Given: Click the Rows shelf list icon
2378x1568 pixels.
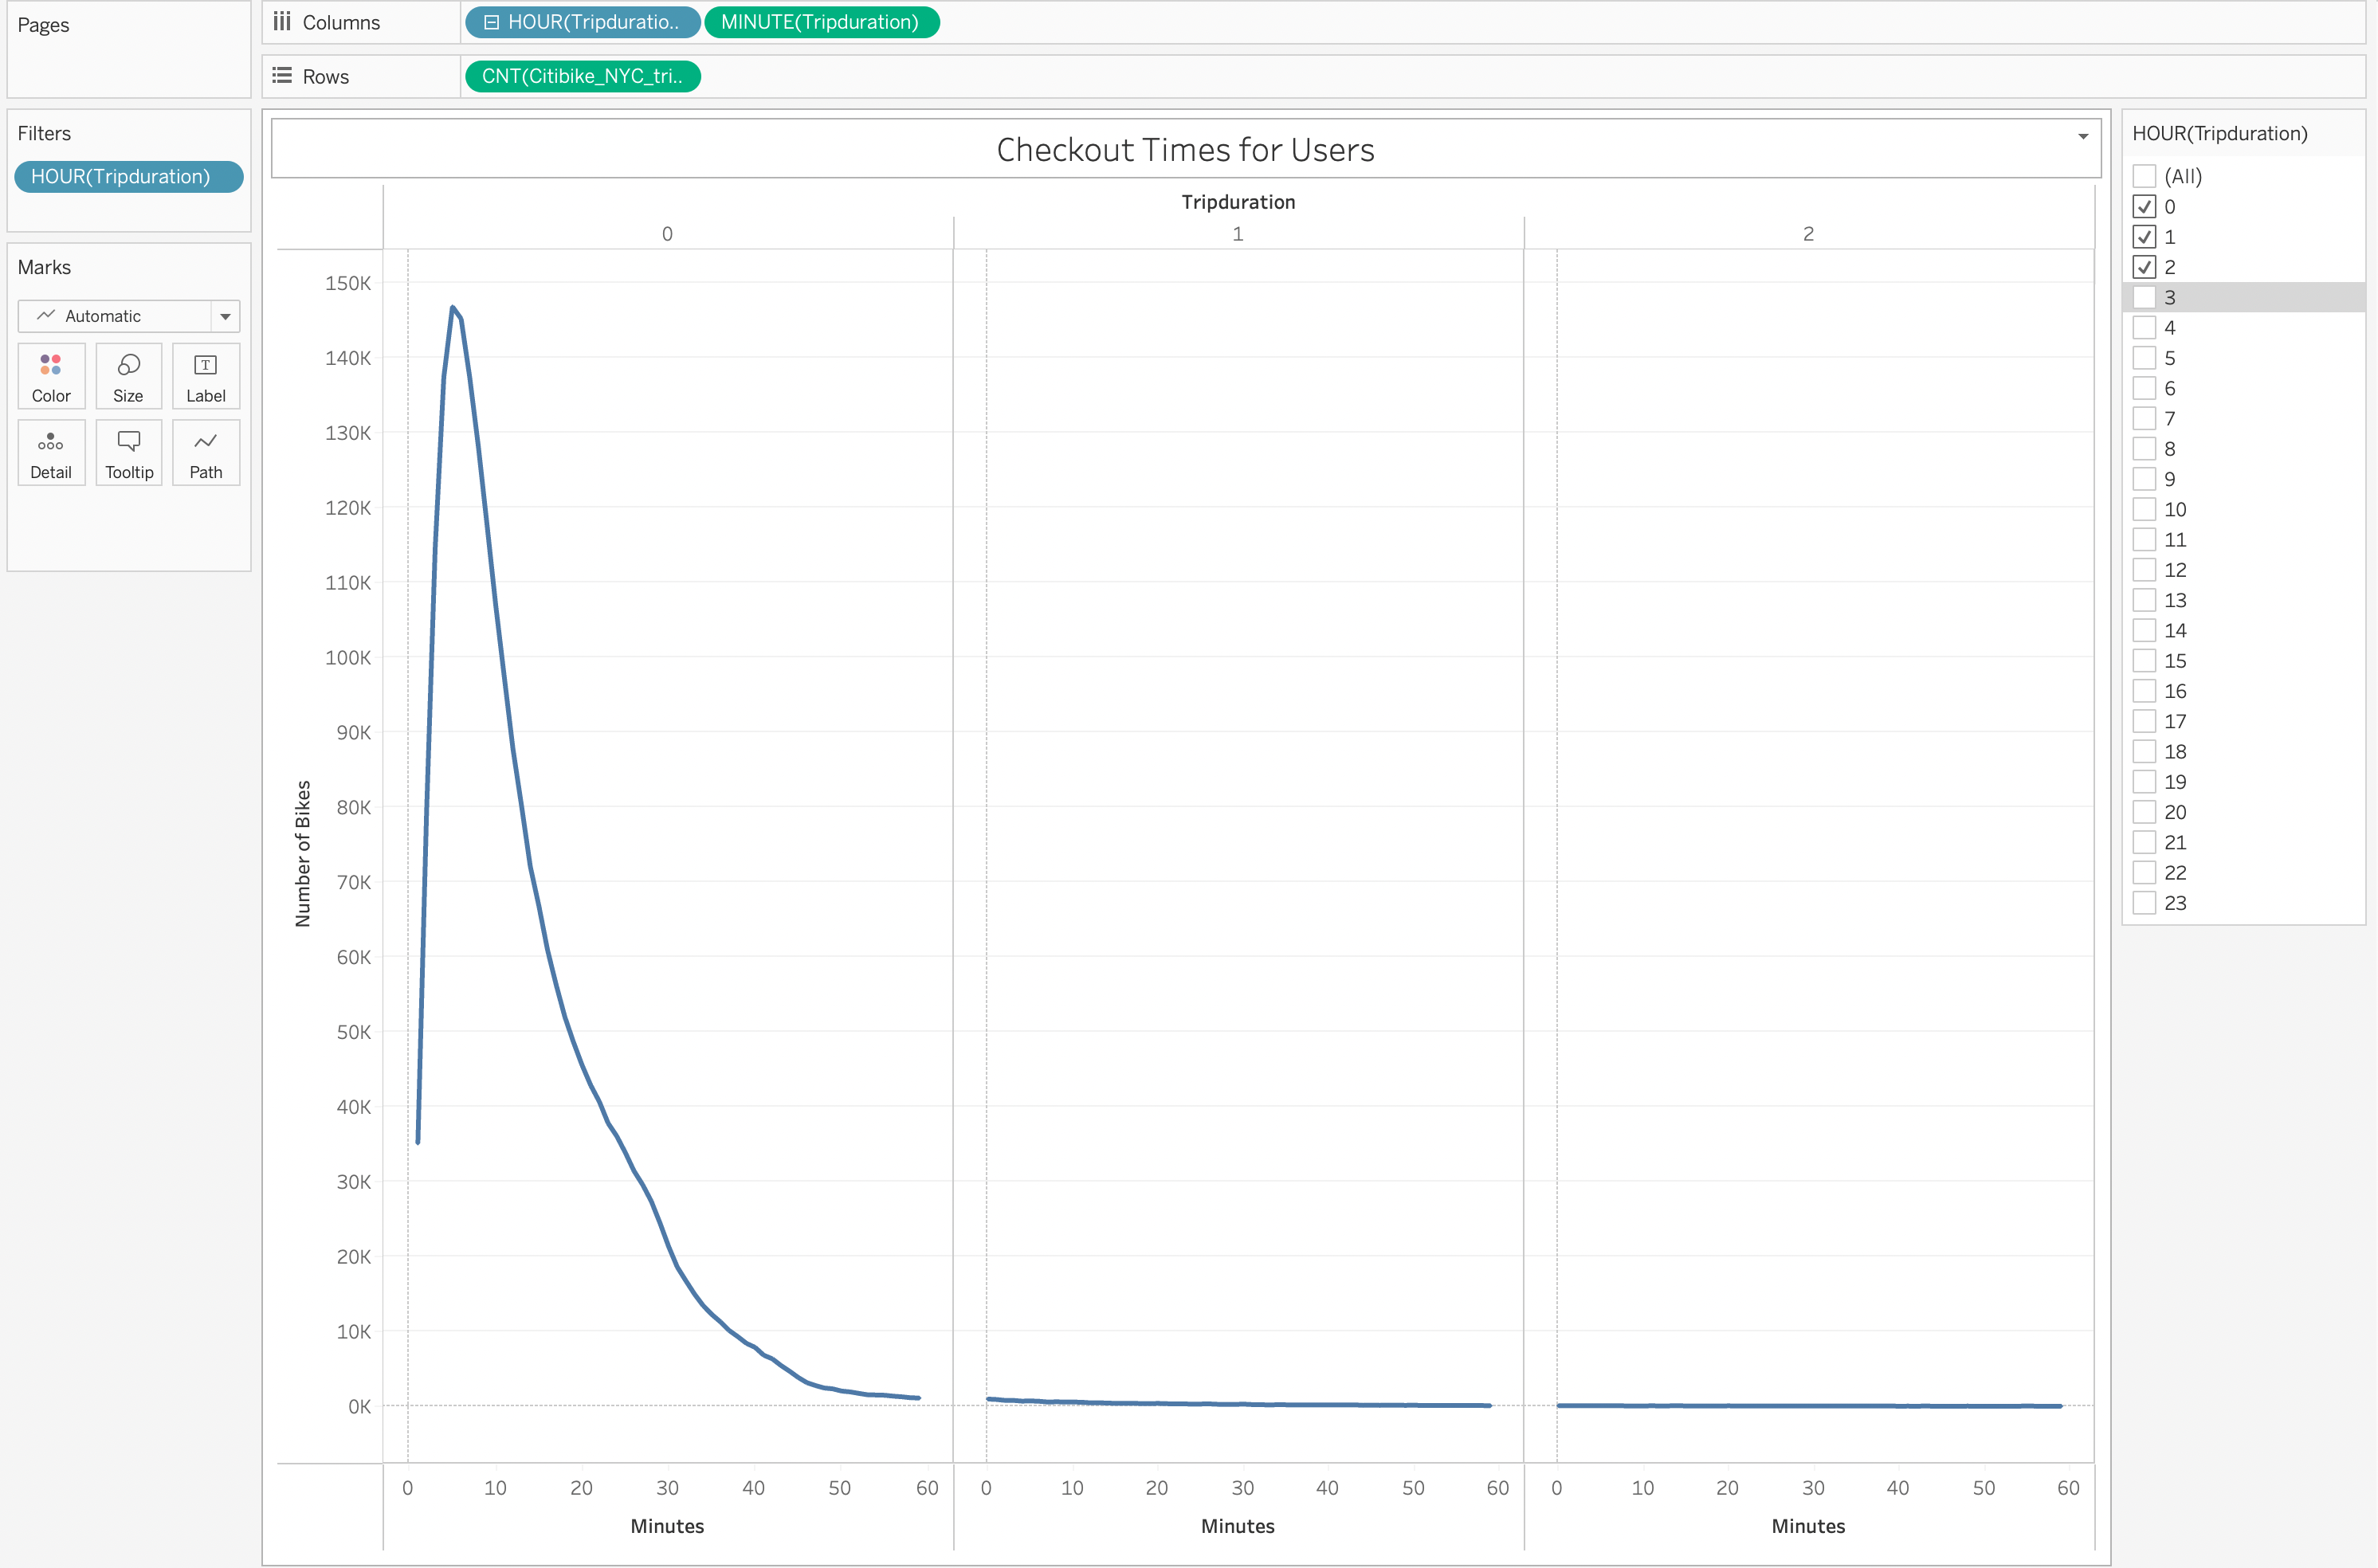Looking at the screenshot, I should tap(281, 75).
